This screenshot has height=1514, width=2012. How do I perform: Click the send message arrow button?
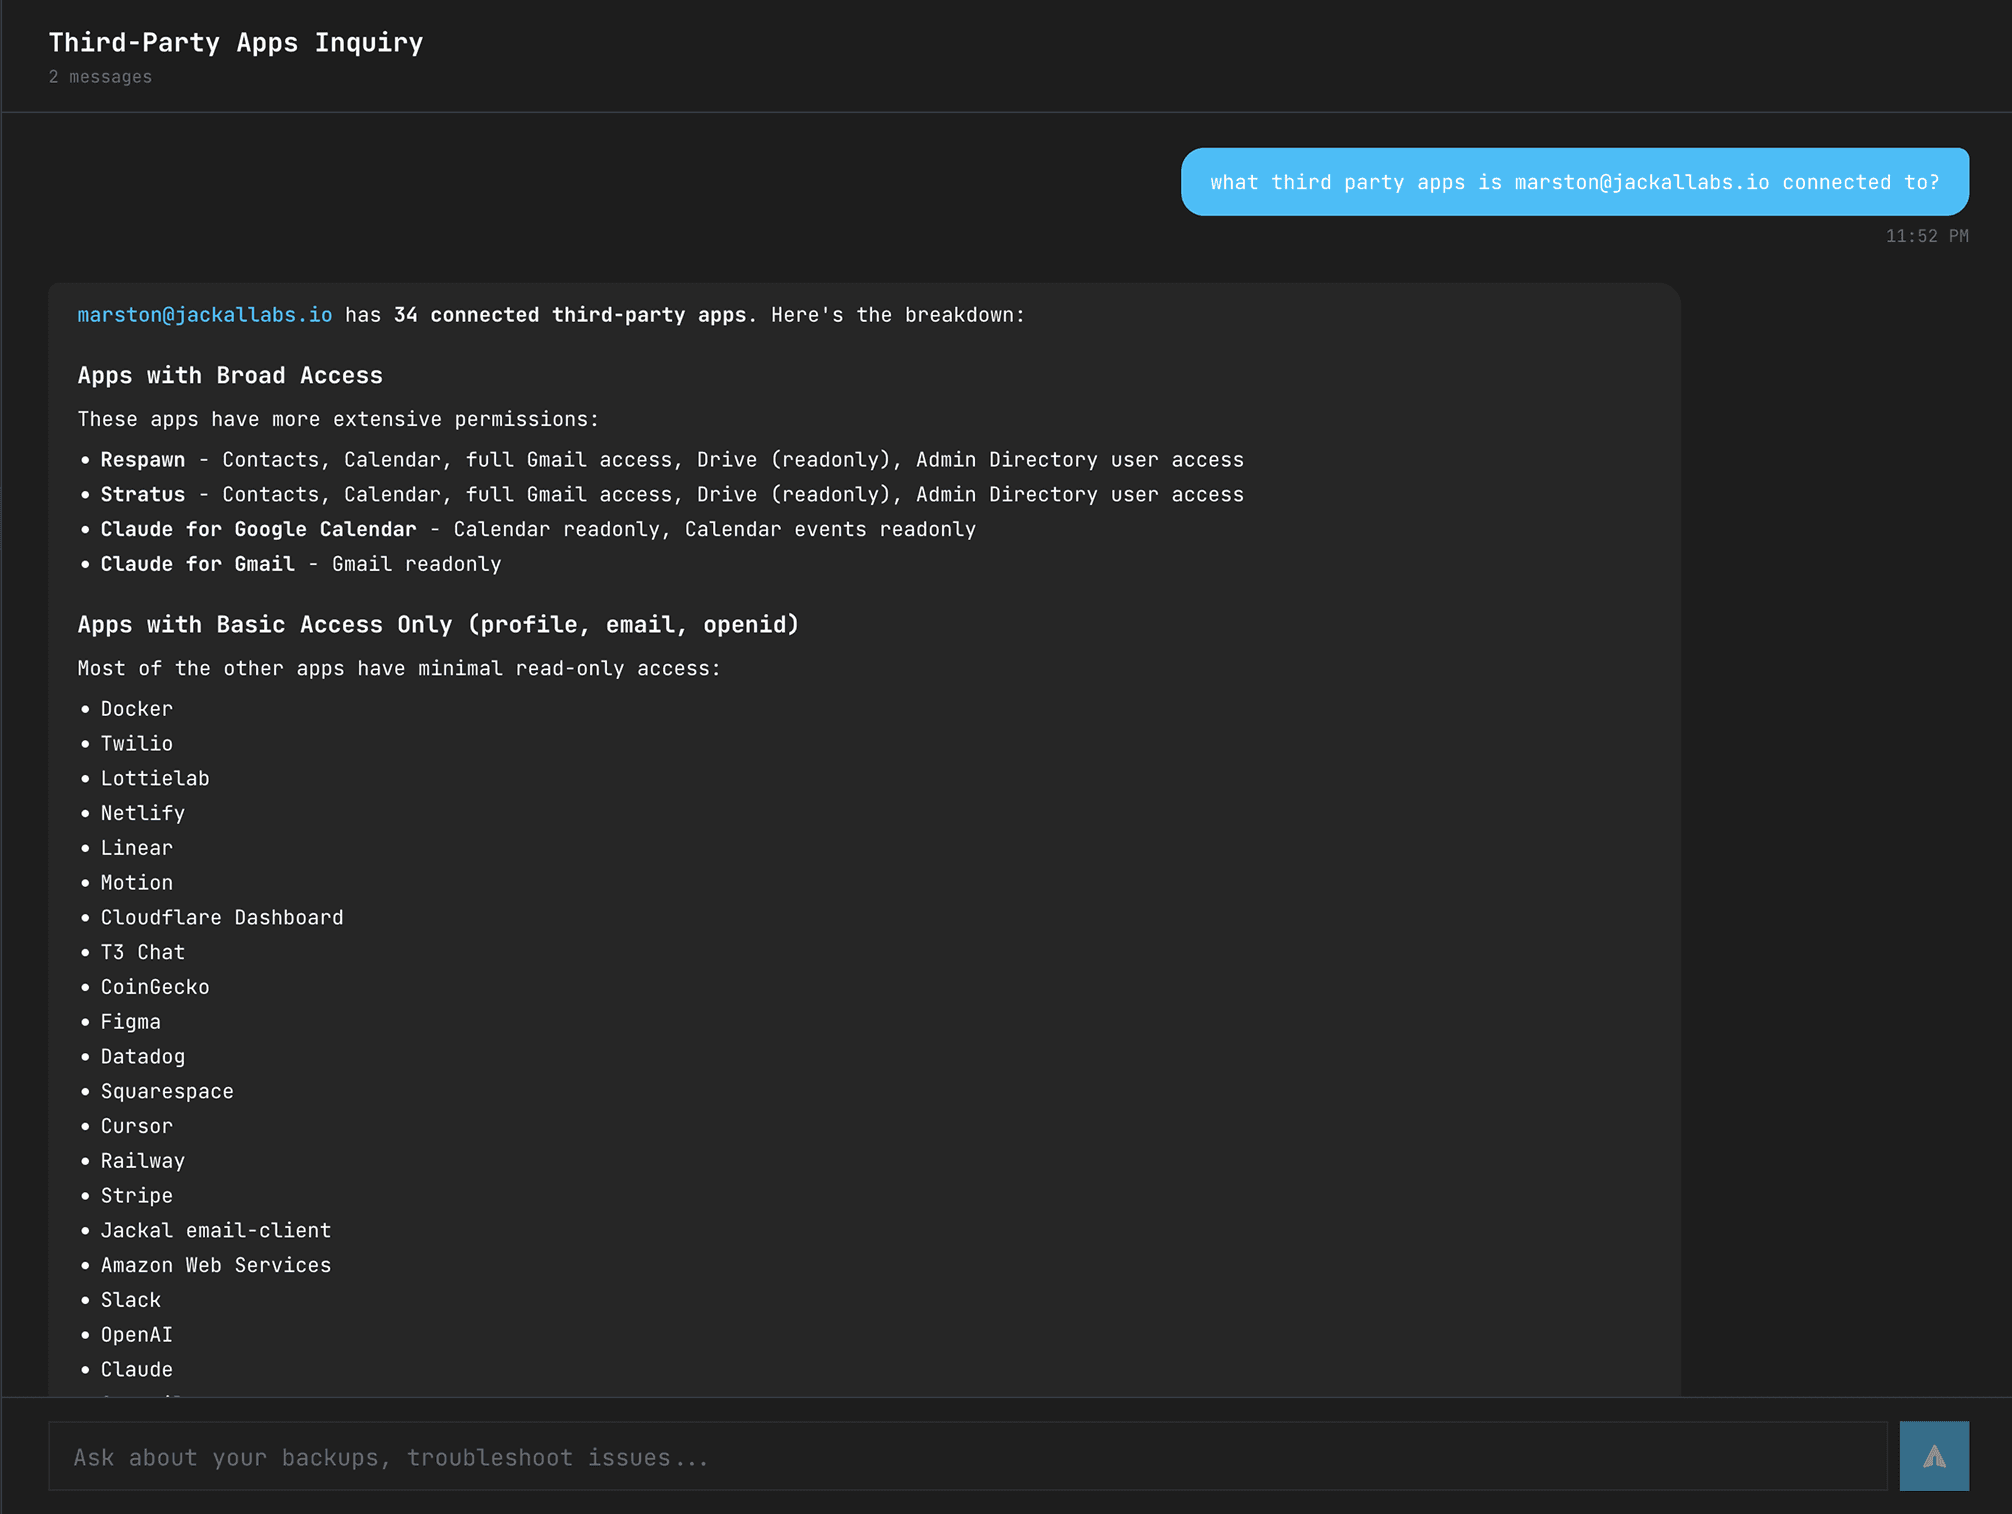point(1933,1456)
